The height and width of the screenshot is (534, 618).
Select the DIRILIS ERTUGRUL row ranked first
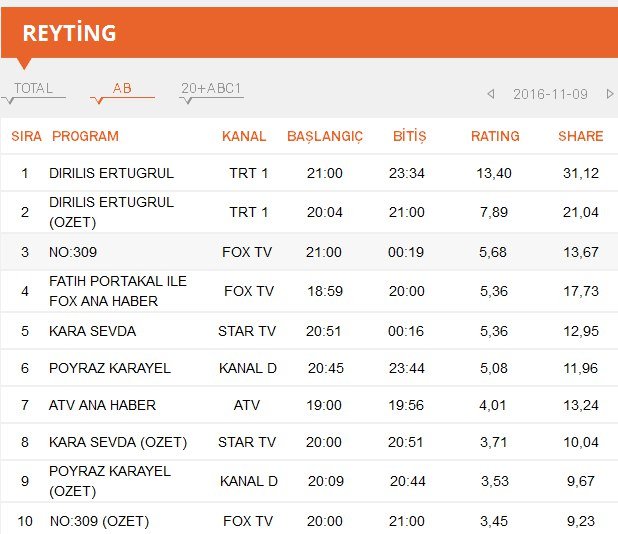[309, 173]
